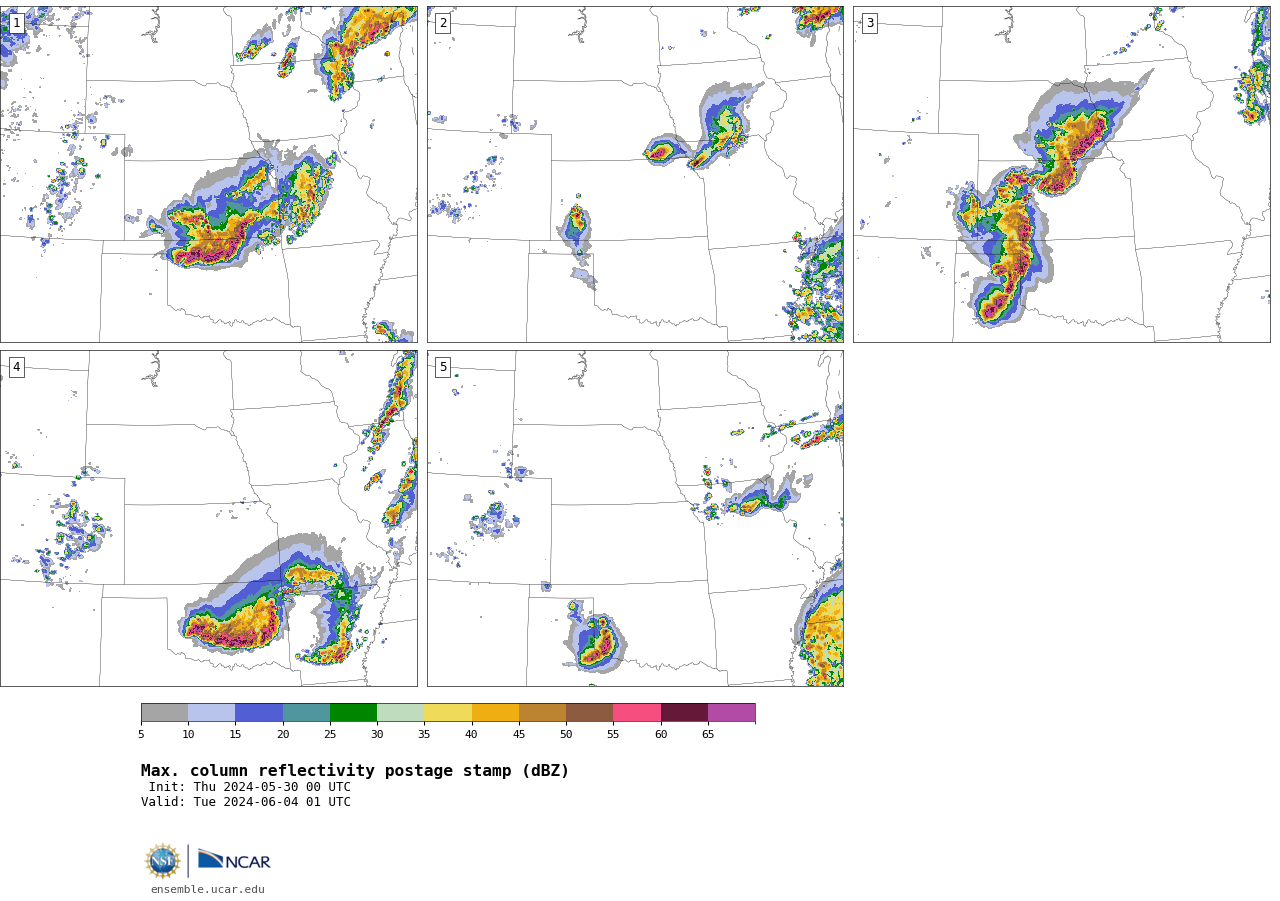The width and height of the screenshot is (1280, 901).
Task: Open ensemble member 4 reflectivity map
Action: 209,518
